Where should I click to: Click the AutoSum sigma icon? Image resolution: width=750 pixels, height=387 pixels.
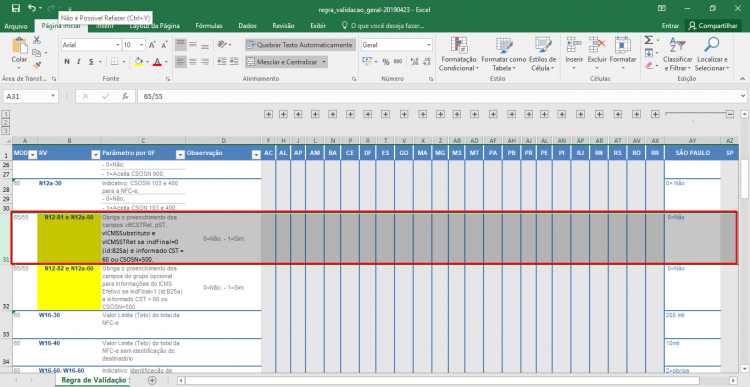click(x=649, y=40)
